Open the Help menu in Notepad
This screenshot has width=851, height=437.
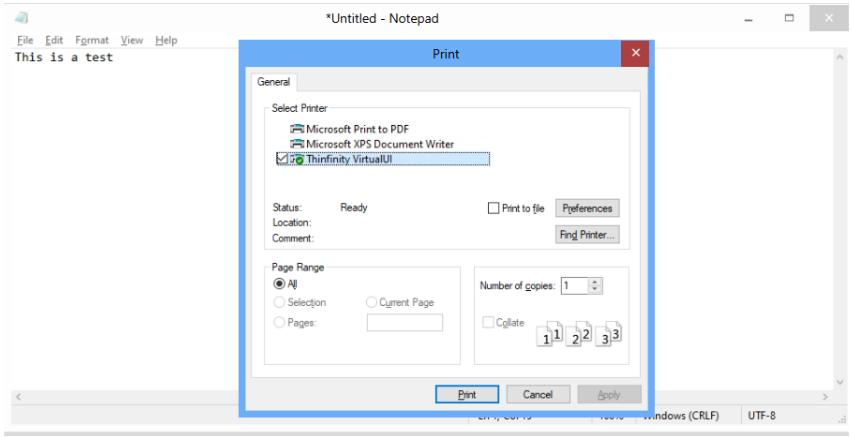[x=166, y=40]
